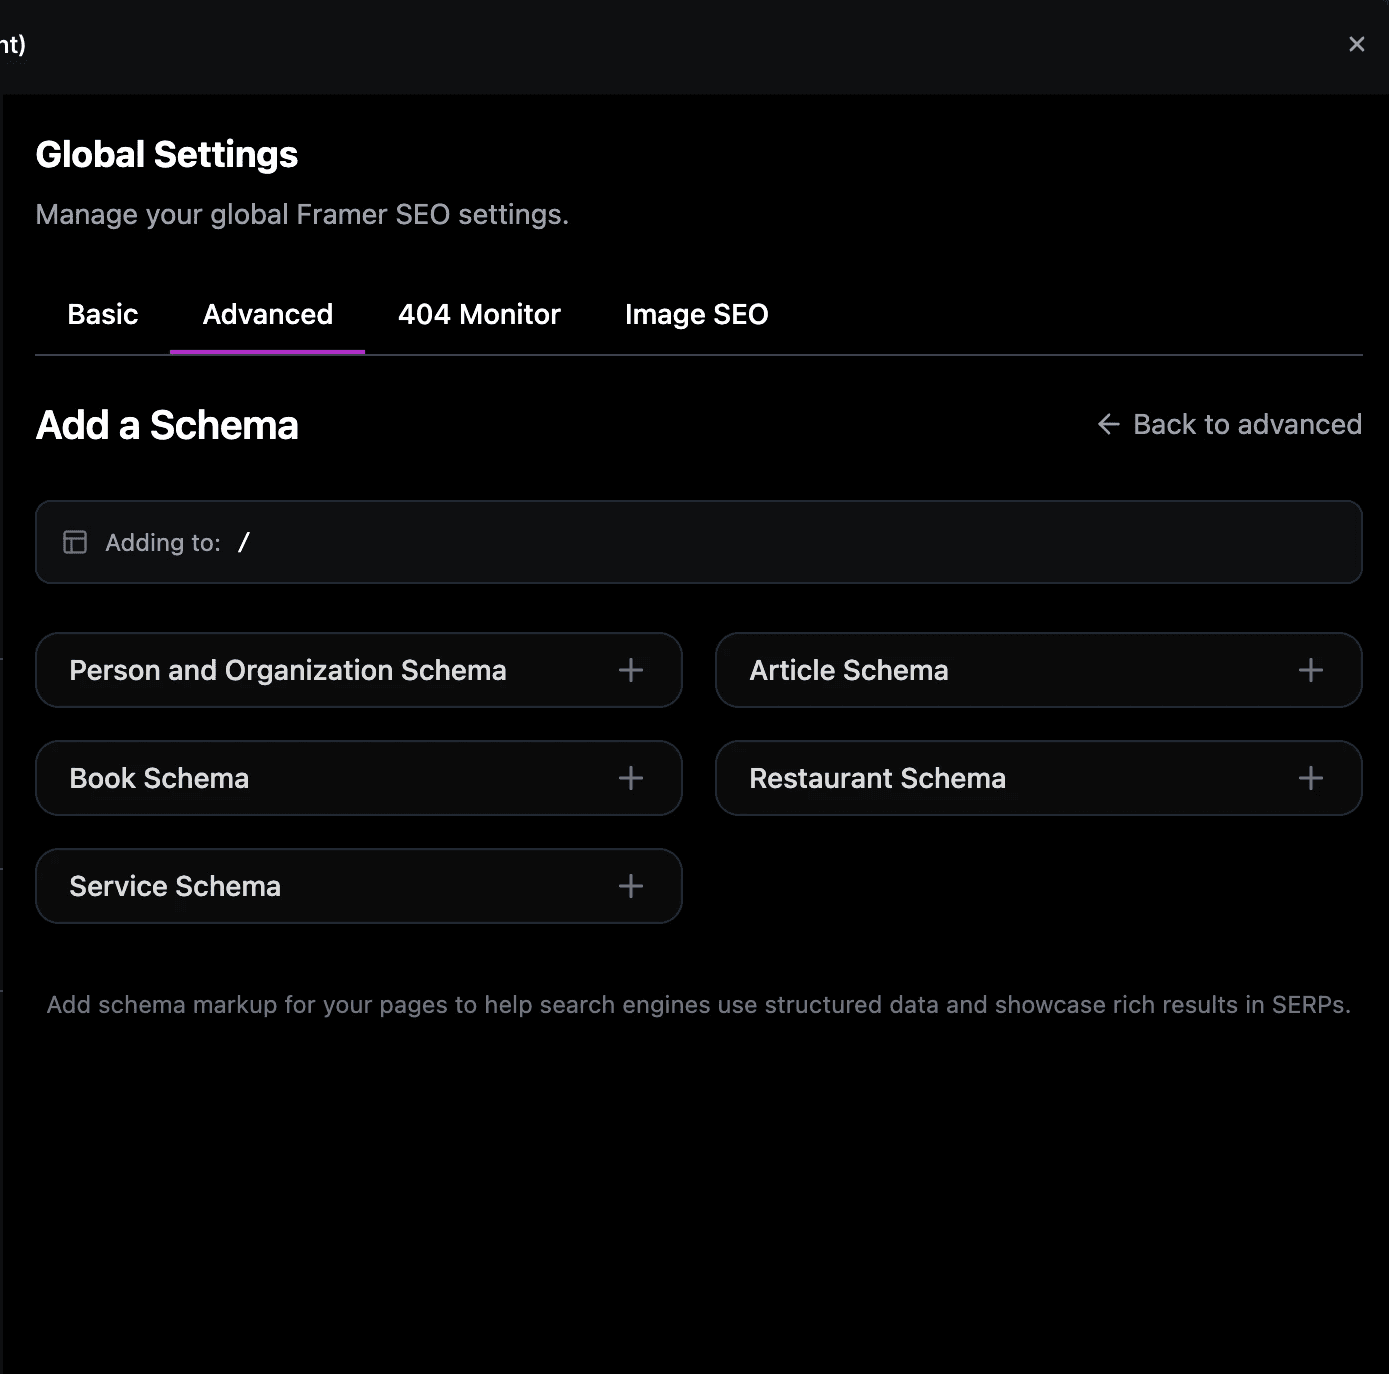The height and width of the screenshot is (1374, 1389).
Task: Close the Global Settings panel
Action: (1356, 44)
